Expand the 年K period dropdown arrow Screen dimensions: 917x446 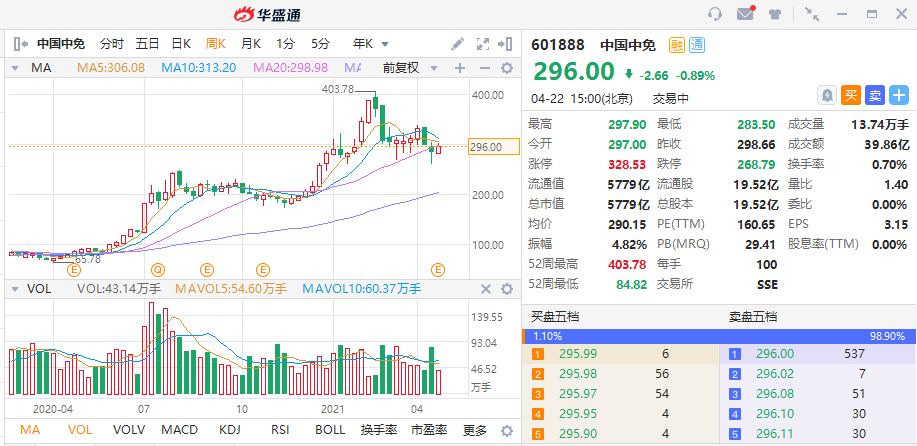(385, 44)
